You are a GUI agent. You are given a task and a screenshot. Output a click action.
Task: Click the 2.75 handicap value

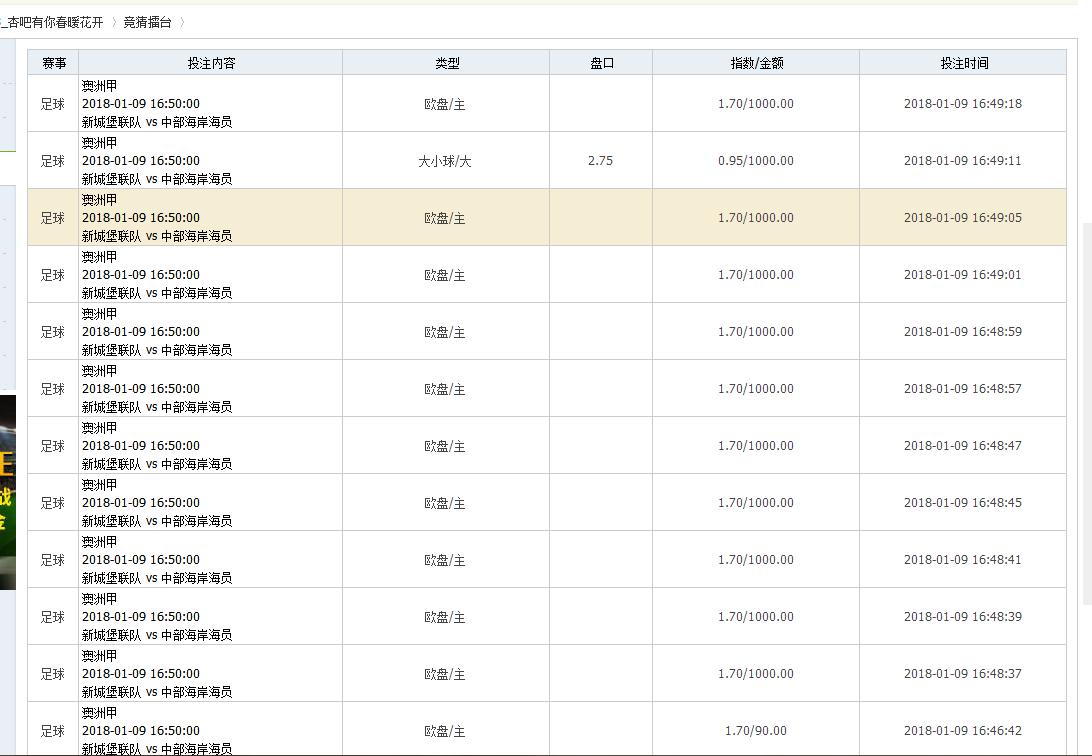[x=600, y=161]
